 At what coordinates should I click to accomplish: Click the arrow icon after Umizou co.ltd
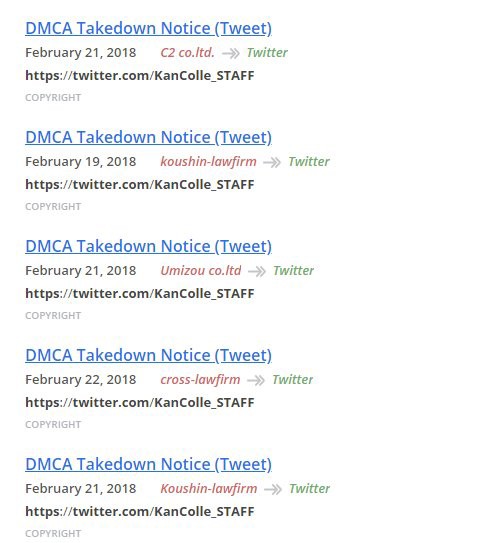(x=257, y=272)
